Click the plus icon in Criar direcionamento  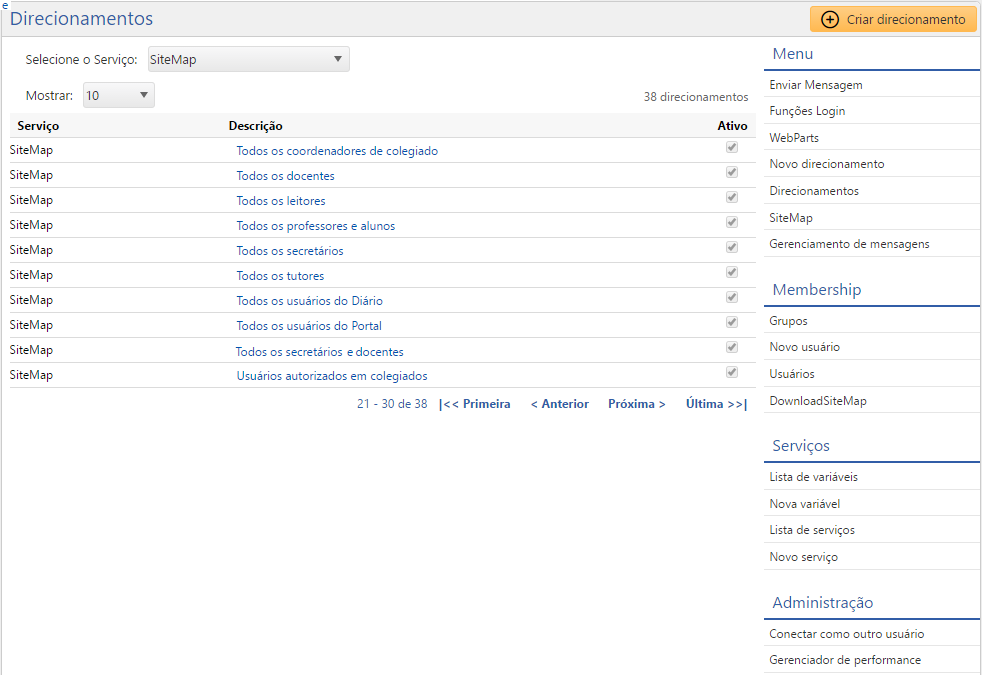click(829, 19)
